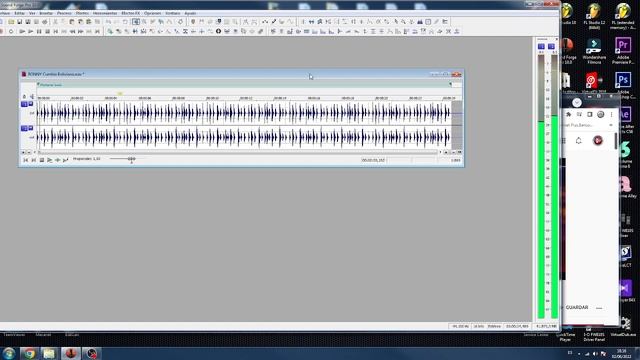Viewport: 640px width, 360px height.
Task: Click Play All in main transport bar
Action: tap(22, 31)
